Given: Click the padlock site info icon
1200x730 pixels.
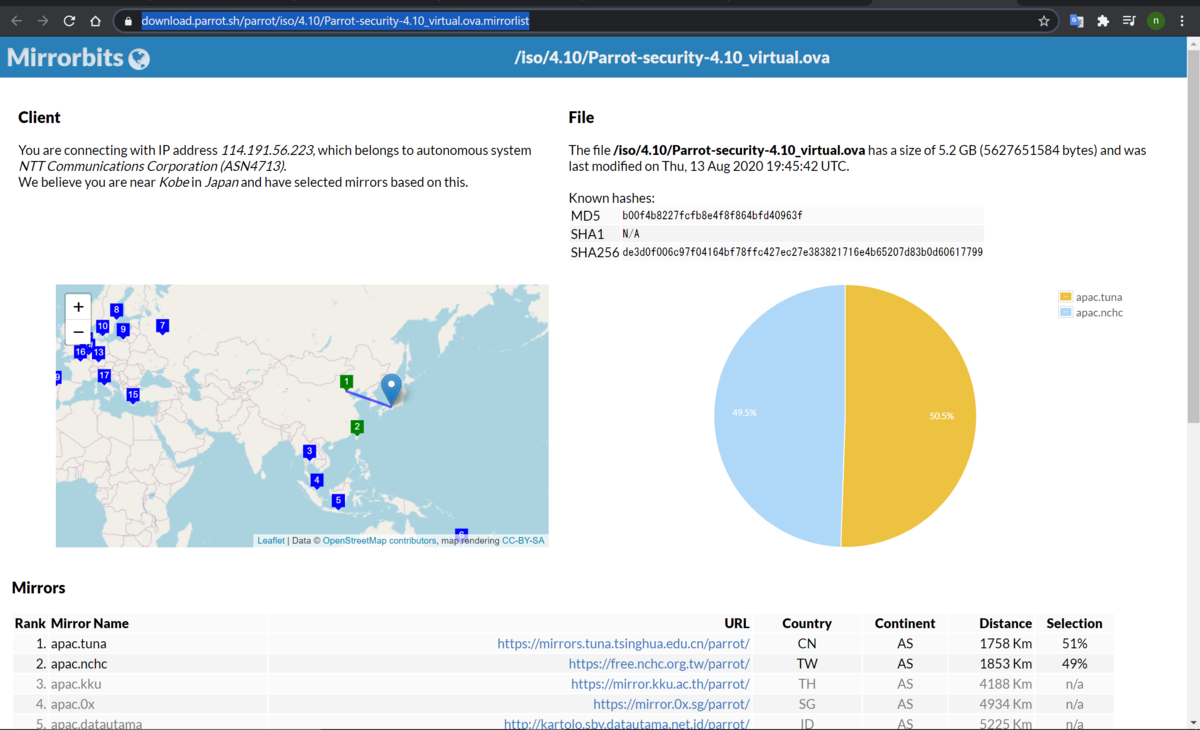Looking at the screenshot, I should pos(128,20).
